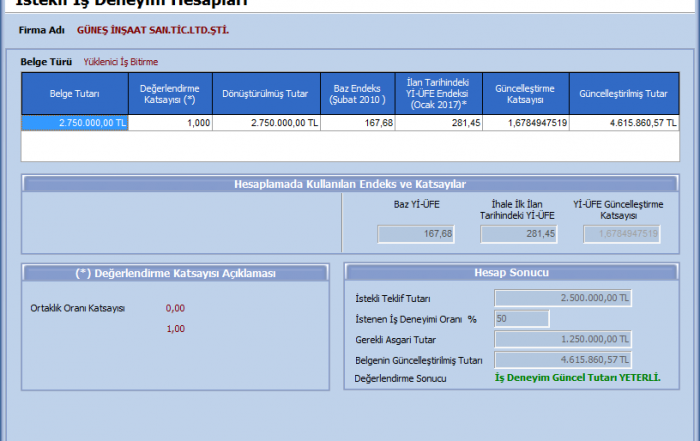Select the 1,000 Değerlendirme Katsayısı cell

[170, 123]
